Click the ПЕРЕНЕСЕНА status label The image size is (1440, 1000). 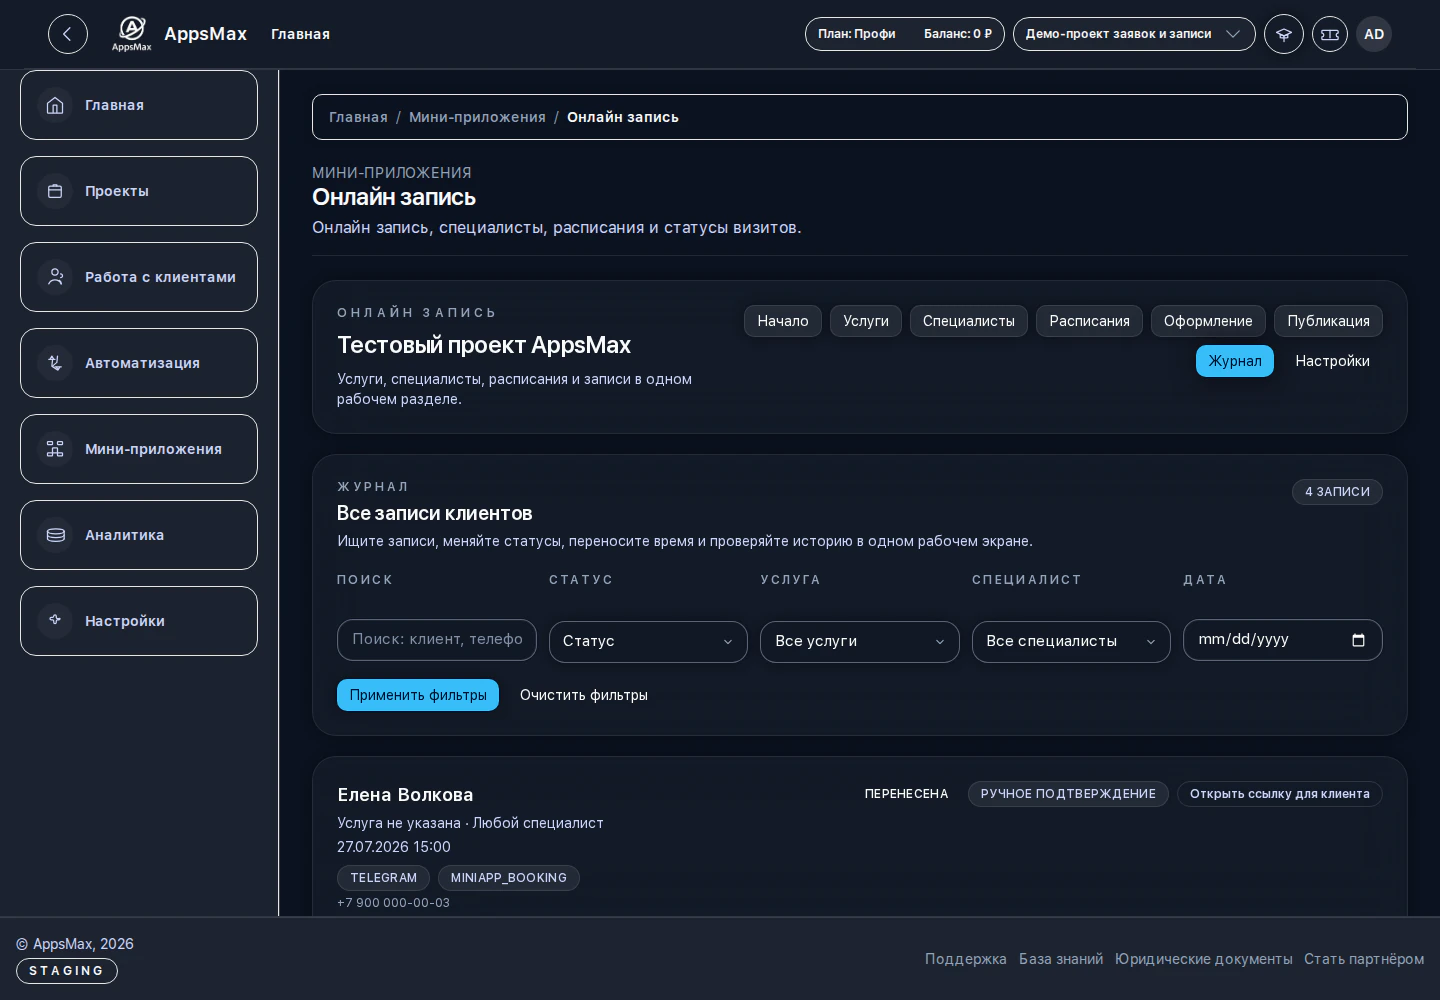pos(906,794)
